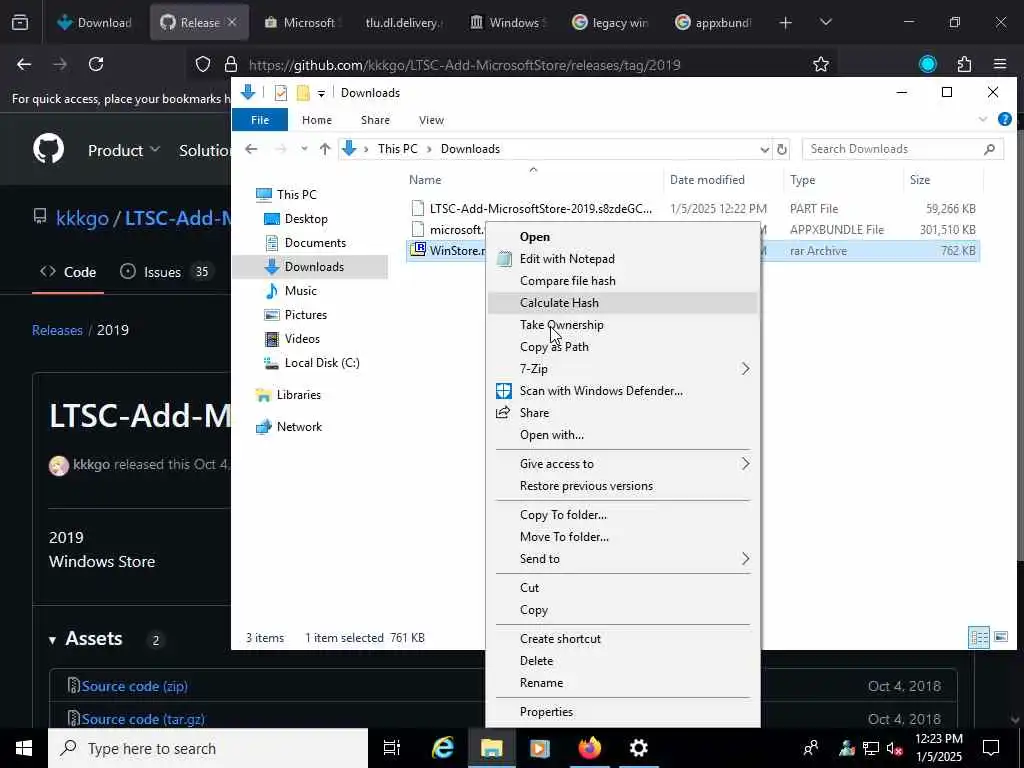1024x768 pixels.
Task: Open Settings gear on taskbar
Action: [x=638, y=748]
